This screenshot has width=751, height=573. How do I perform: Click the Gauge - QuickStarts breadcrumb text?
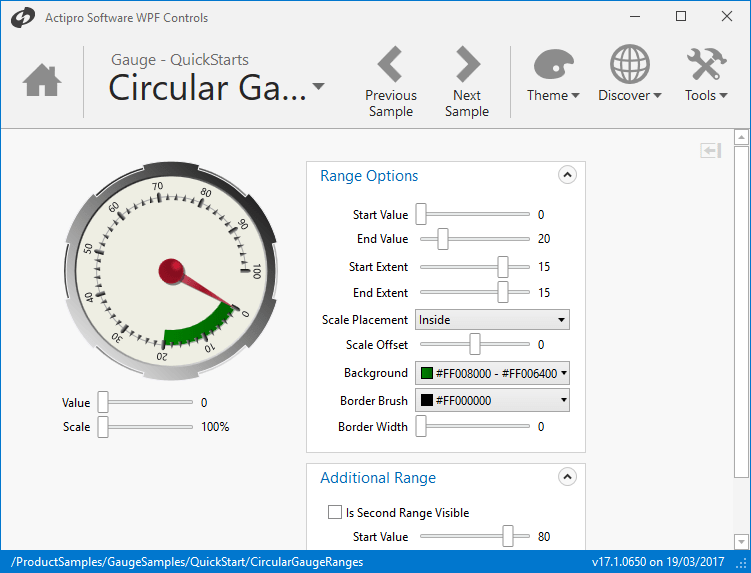click(x=180, y=60)
